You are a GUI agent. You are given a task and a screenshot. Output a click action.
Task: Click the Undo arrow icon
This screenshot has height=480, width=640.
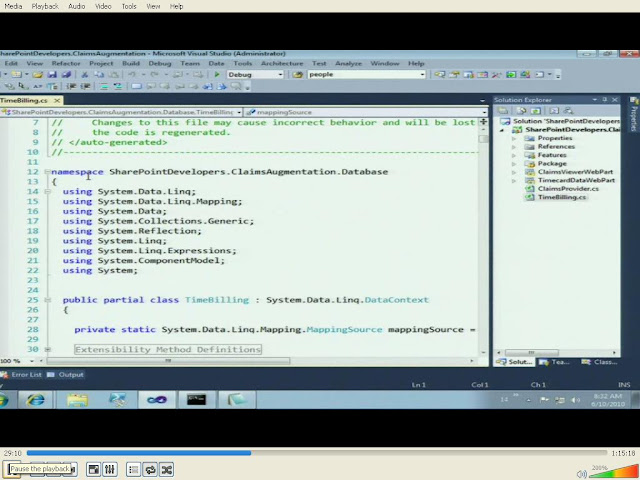pos(131,74)
